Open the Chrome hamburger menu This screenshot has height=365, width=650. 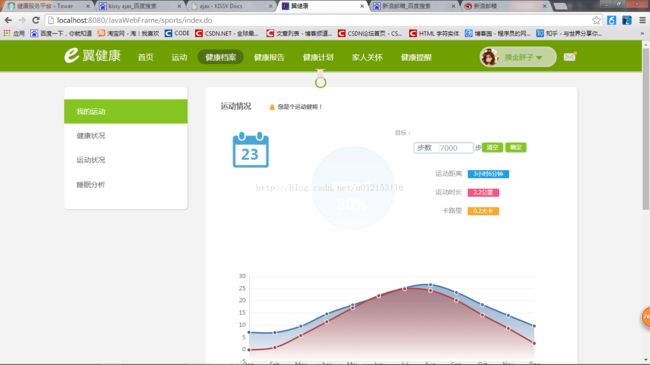[642, 20]
